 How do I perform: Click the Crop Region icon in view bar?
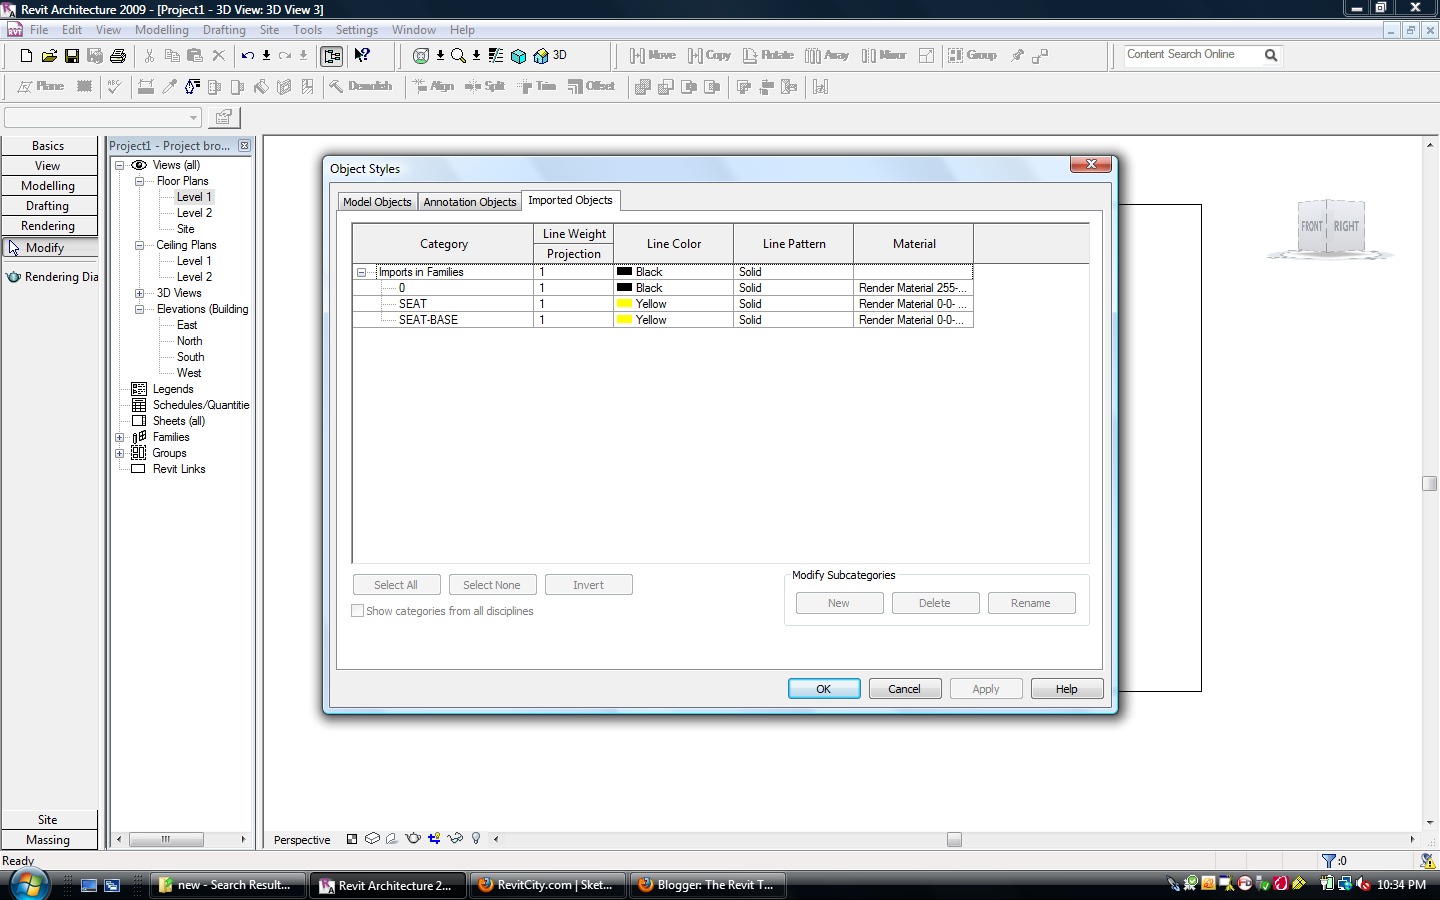tap(433, 839)
